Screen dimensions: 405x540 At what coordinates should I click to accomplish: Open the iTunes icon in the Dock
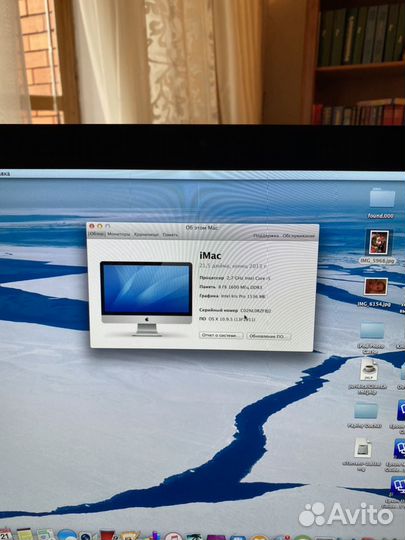173,536
